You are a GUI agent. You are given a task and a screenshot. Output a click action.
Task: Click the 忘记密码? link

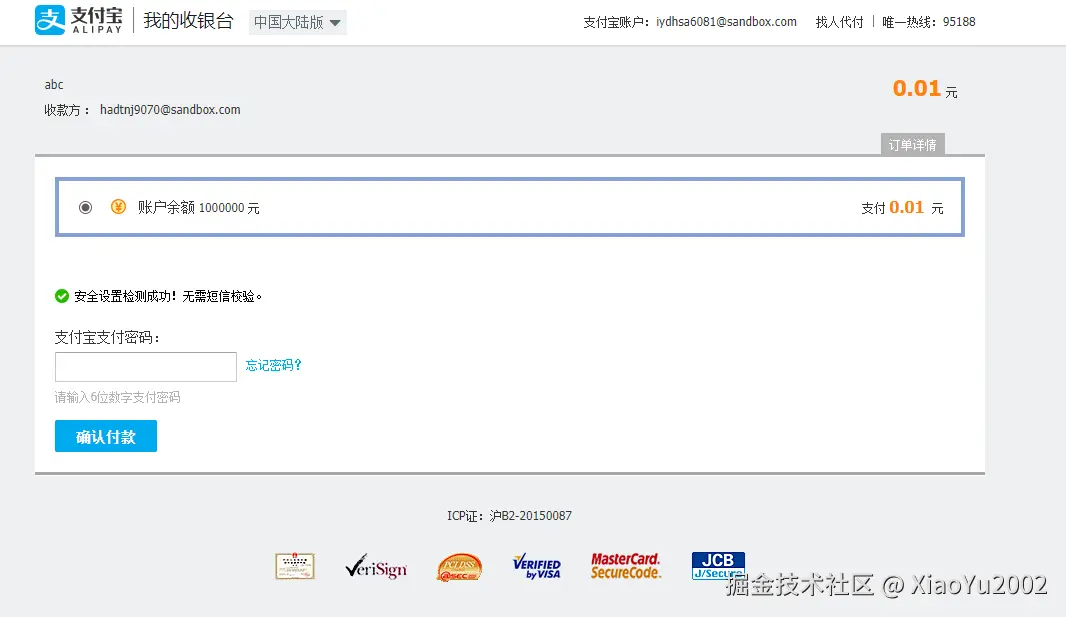[x=273, y=366]
